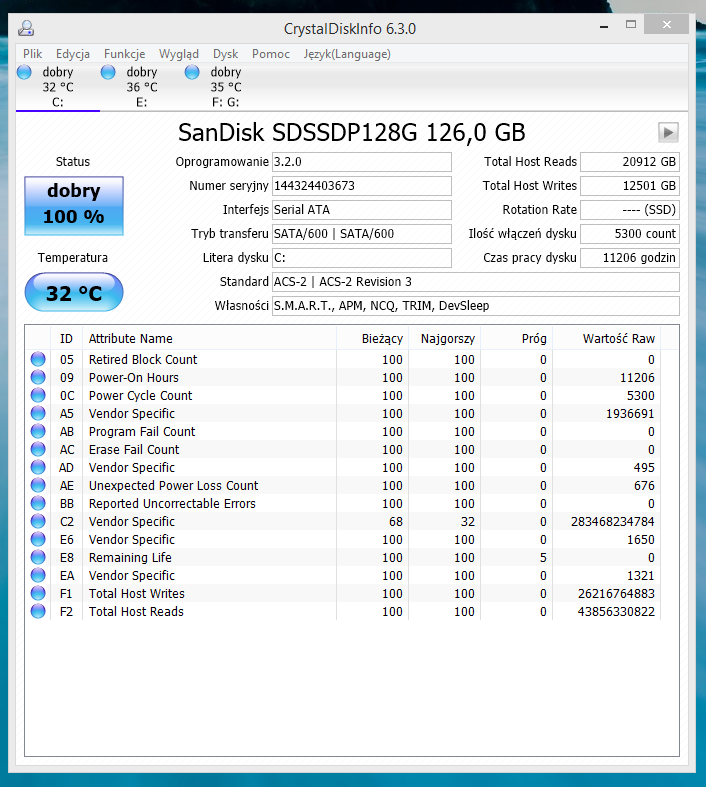Minimize the CrystalDiskInfo window

point(604,25)
